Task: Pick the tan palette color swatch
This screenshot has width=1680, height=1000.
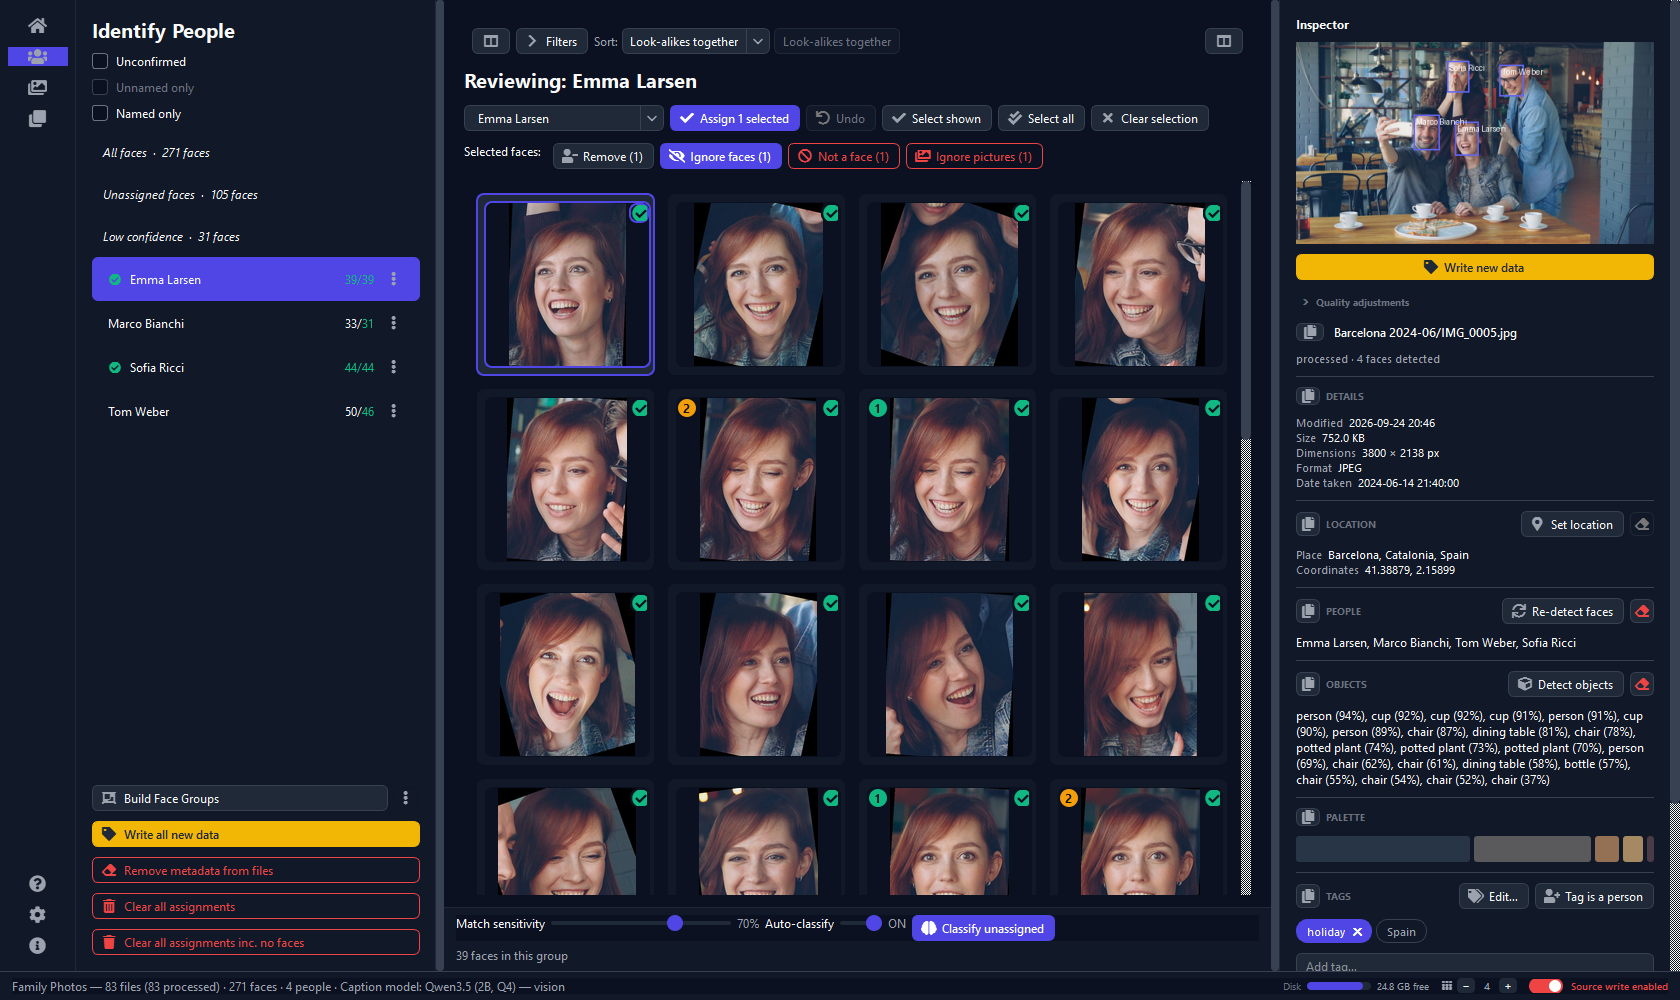Action: pyautogui.click(x=1633, y=849)
